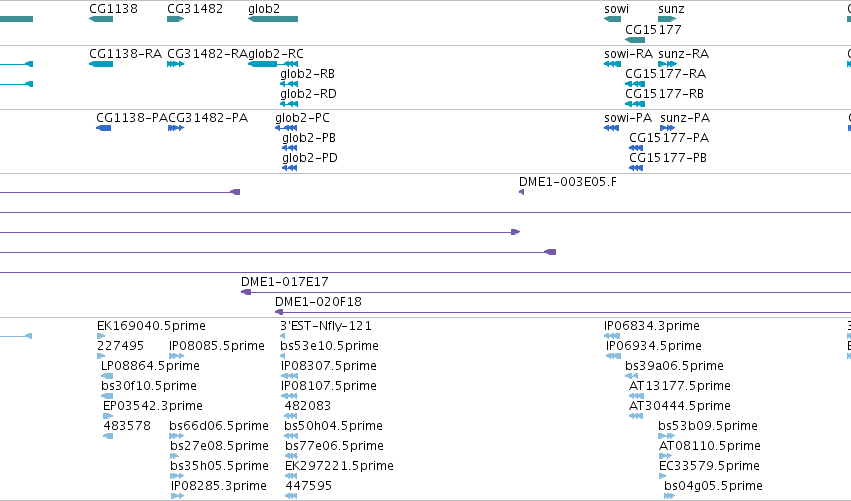Click the IP06834.3prime EST arrows
Image resolution: width=851 pixels, height=501 pixels.
(x=612, y=336)
